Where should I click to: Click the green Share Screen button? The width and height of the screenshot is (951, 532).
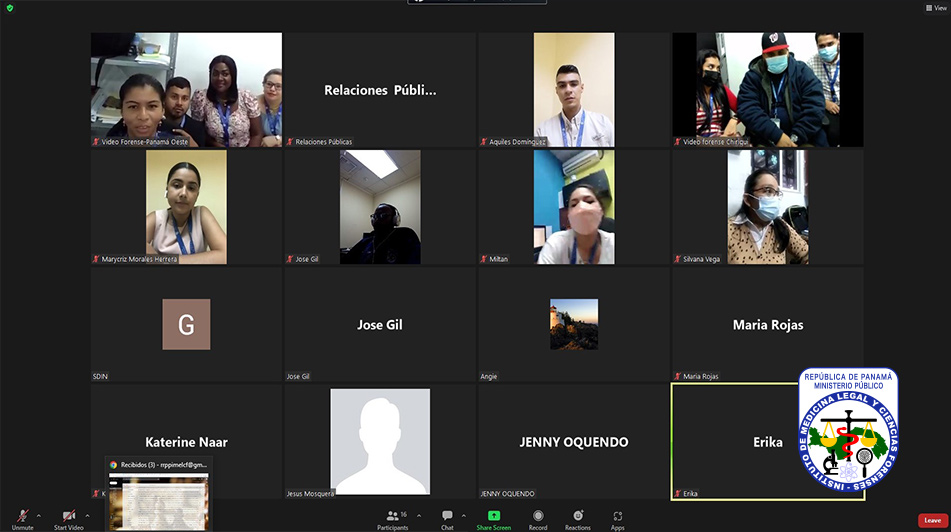click(x=494, y=519)
